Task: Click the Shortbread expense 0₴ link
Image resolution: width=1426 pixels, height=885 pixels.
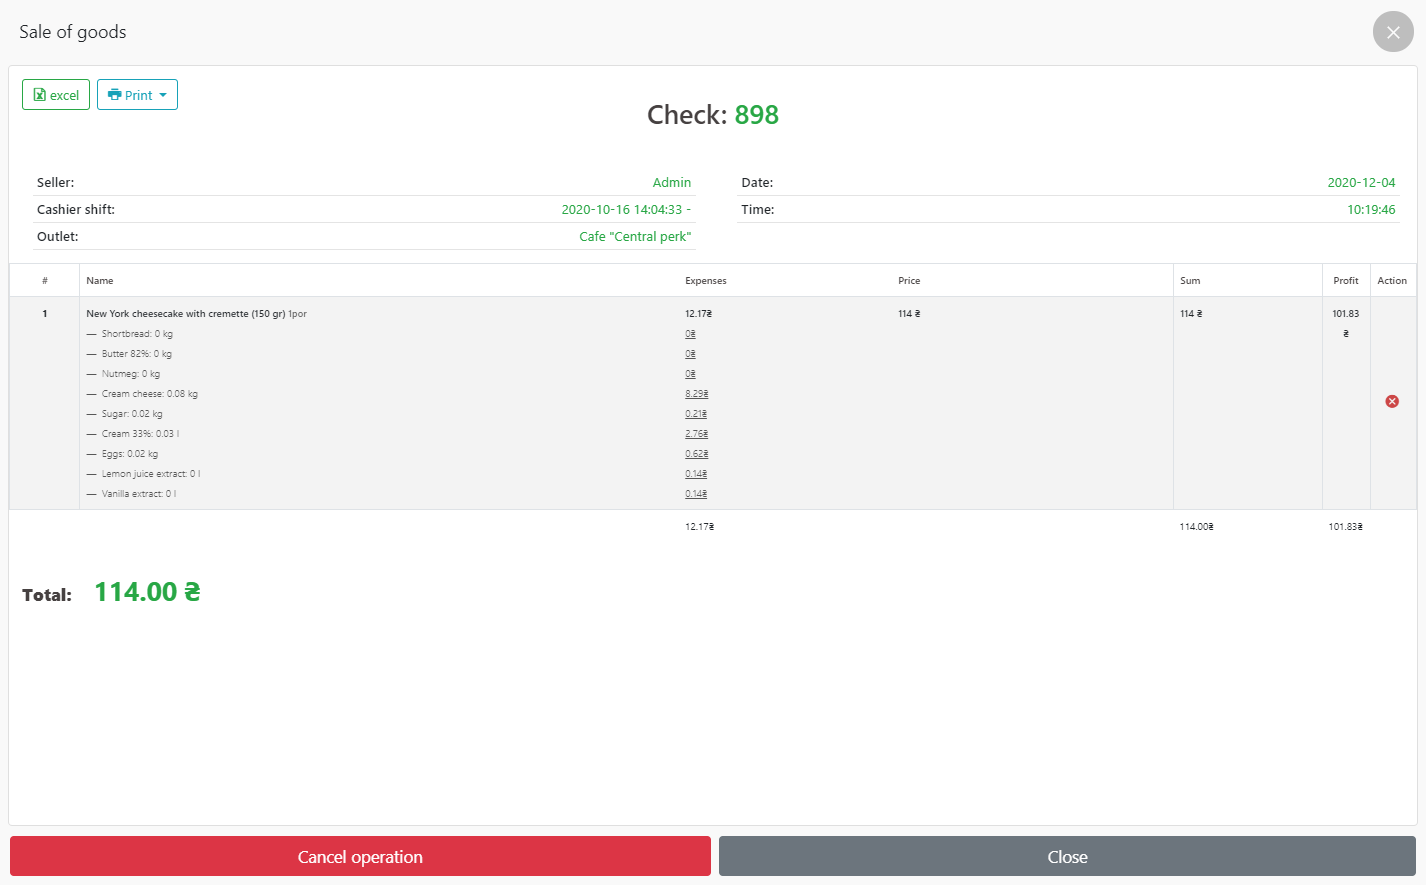Action: tap(690, 334)
